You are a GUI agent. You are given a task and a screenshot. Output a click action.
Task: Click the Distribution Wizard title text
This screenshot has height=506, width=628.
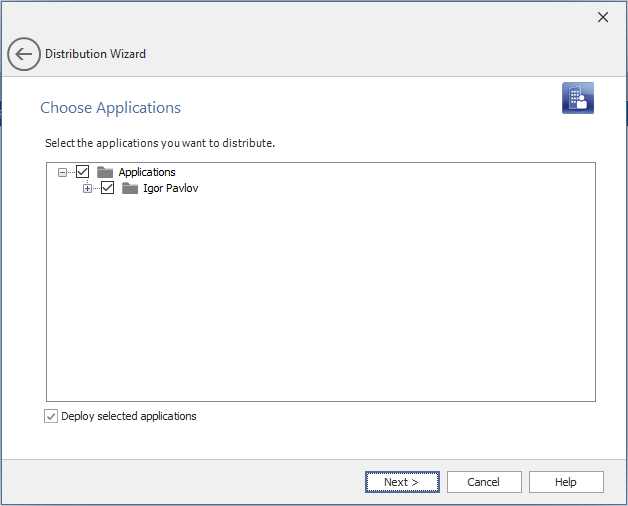tap(95, 54)
